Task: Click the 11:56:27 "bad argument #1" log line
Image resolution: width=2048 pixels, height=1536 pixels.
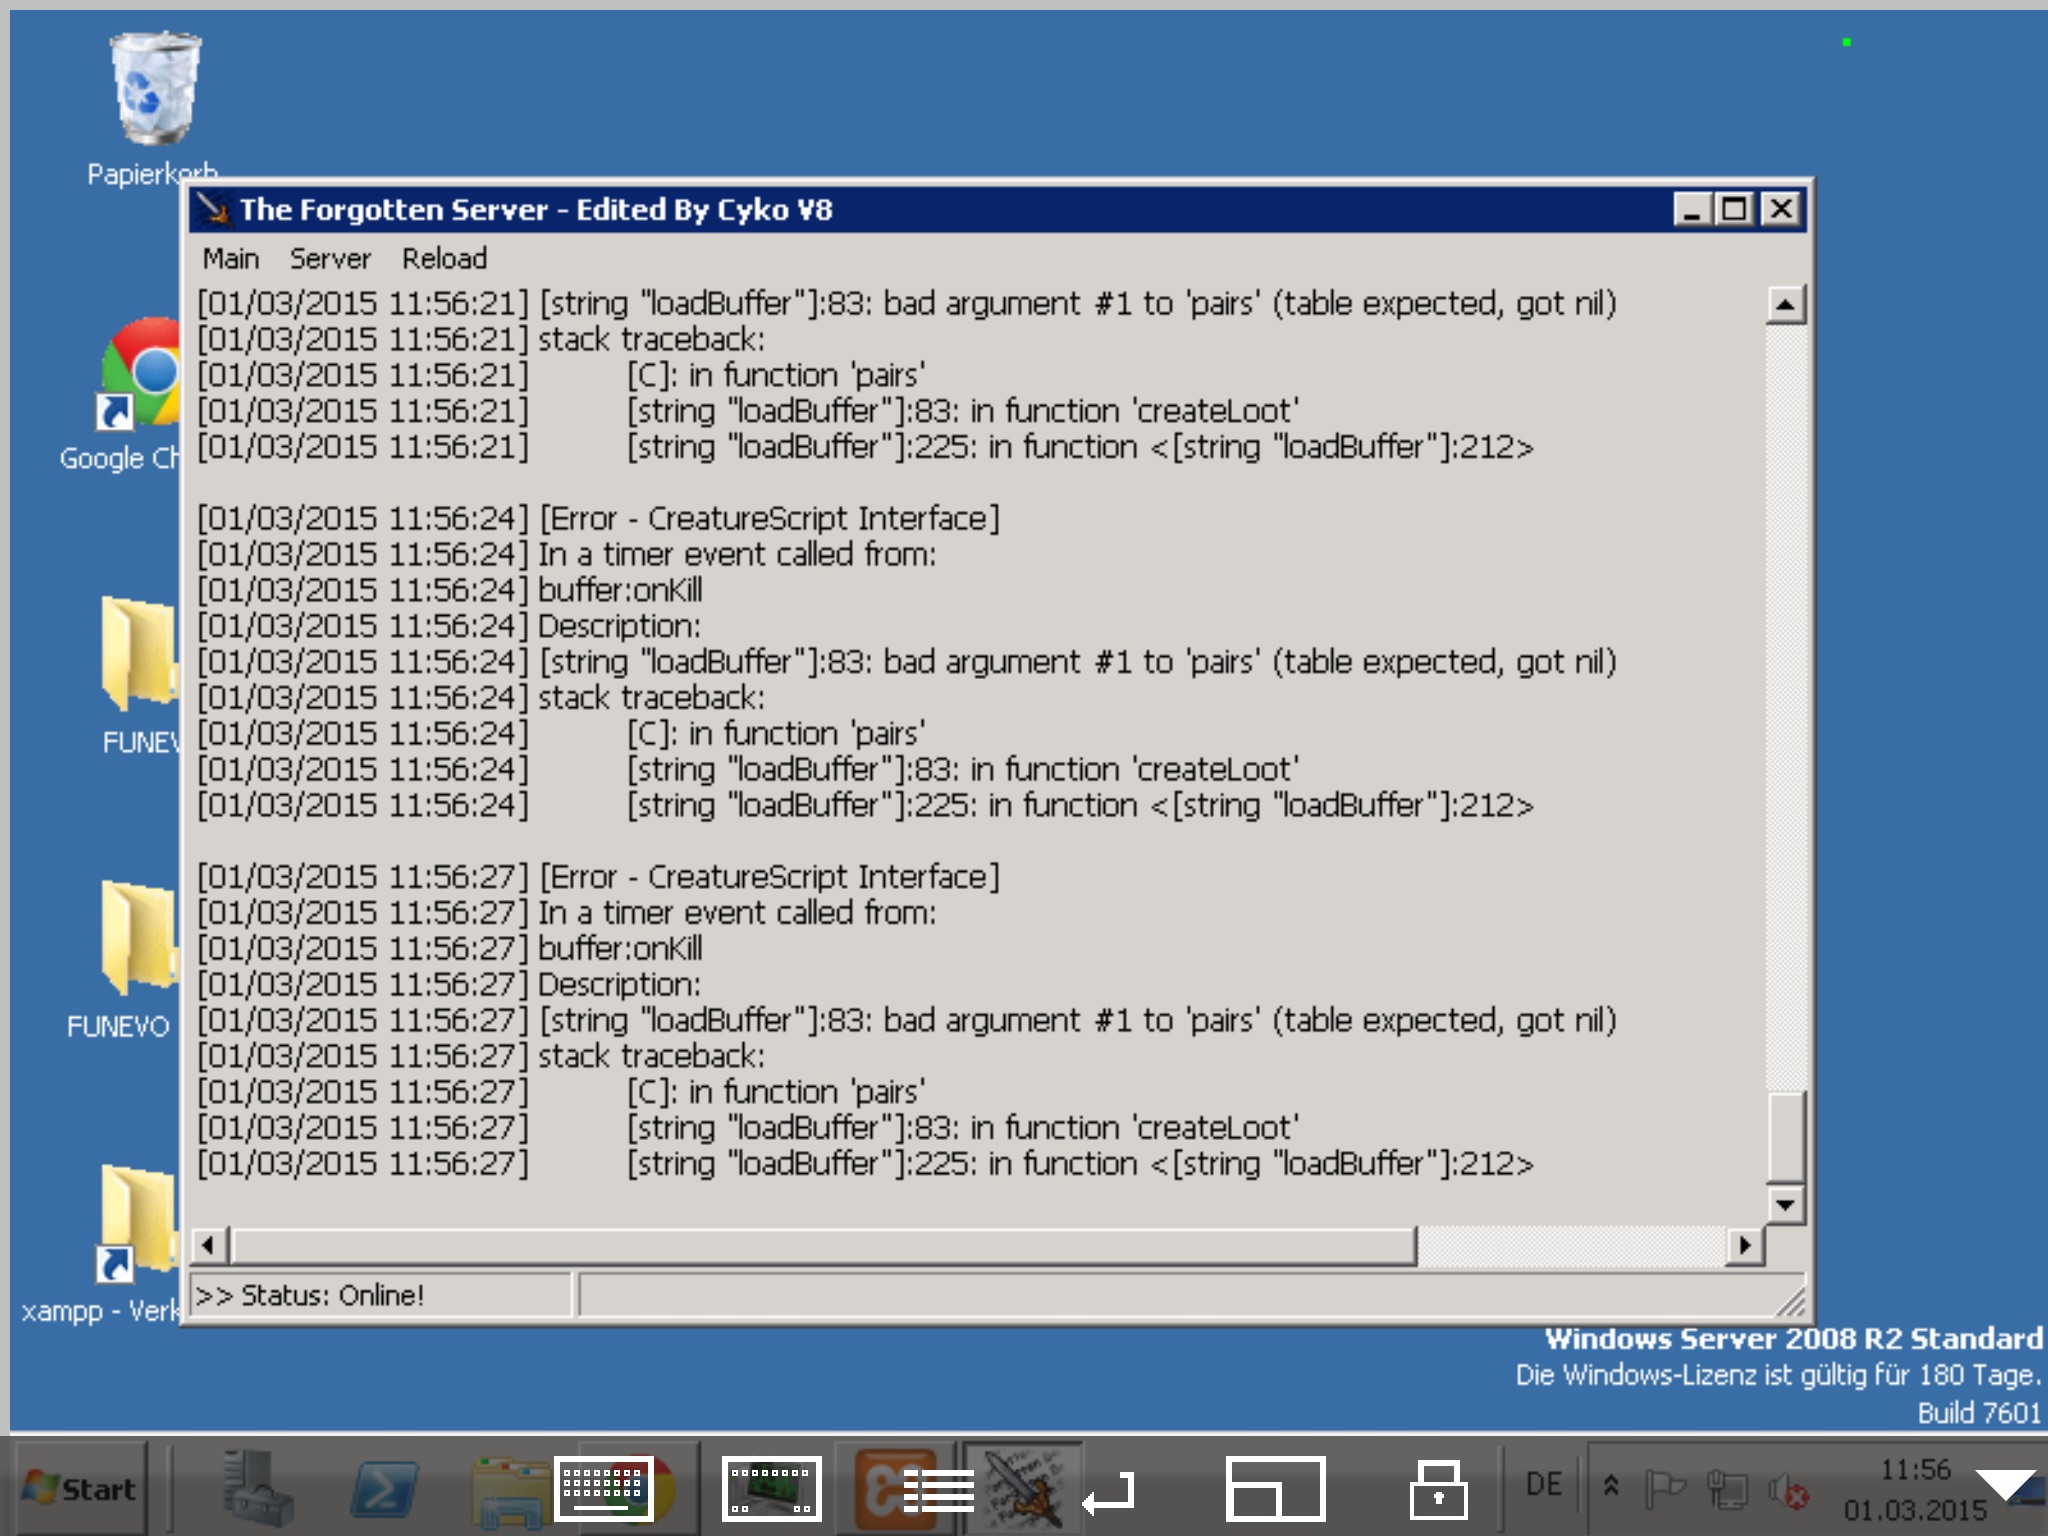Action: pyautogui.click(x=906, y=1021)
